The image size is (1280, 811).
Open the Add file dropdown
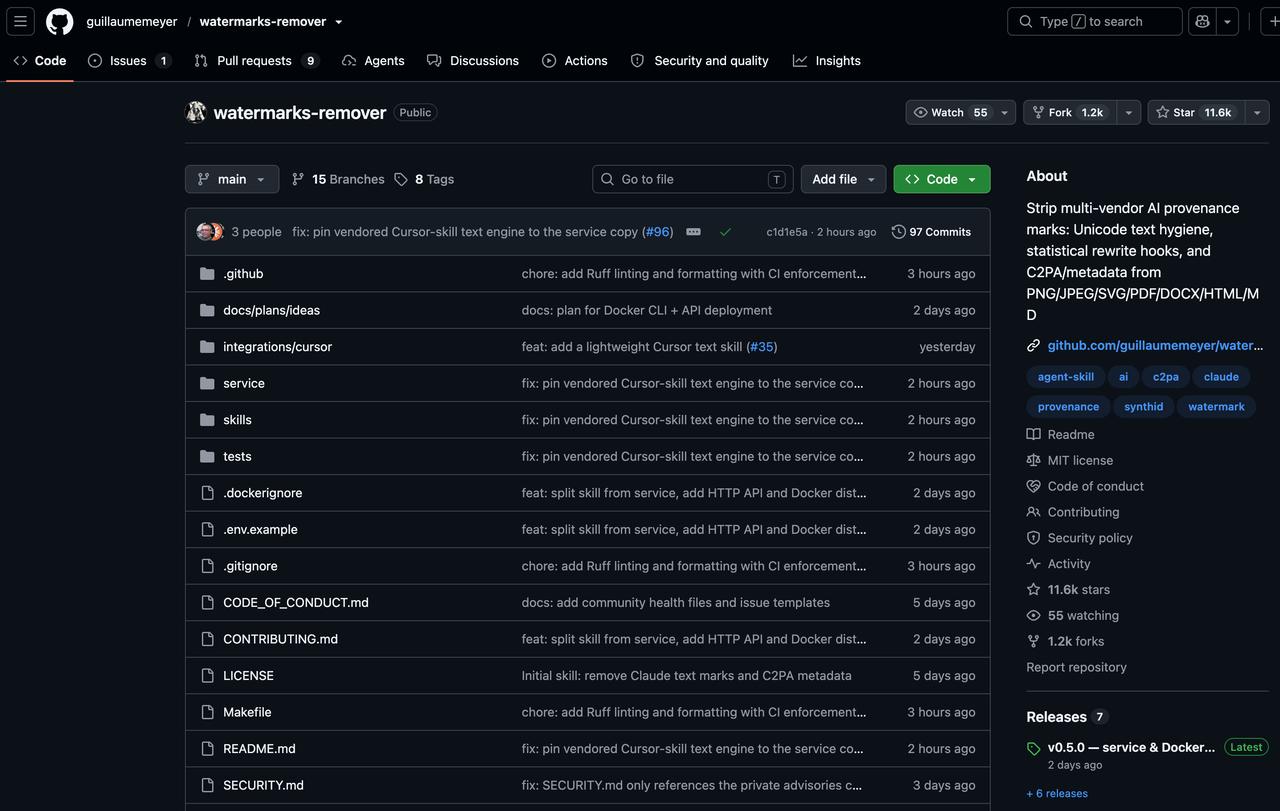tap(843, 179)
